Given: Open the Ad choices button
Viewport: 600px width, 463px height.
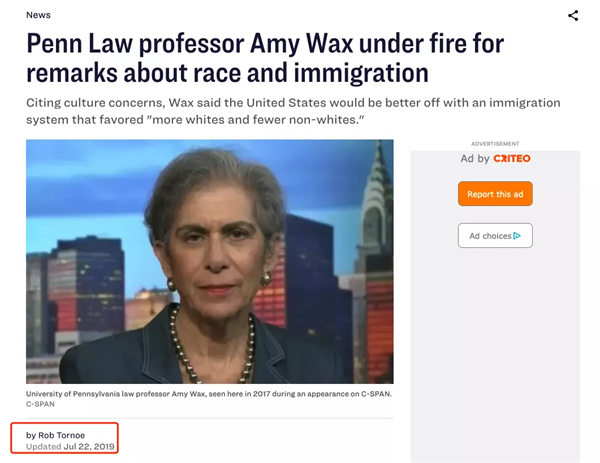Looking at the screenshot, I should (x=495, y=236).
